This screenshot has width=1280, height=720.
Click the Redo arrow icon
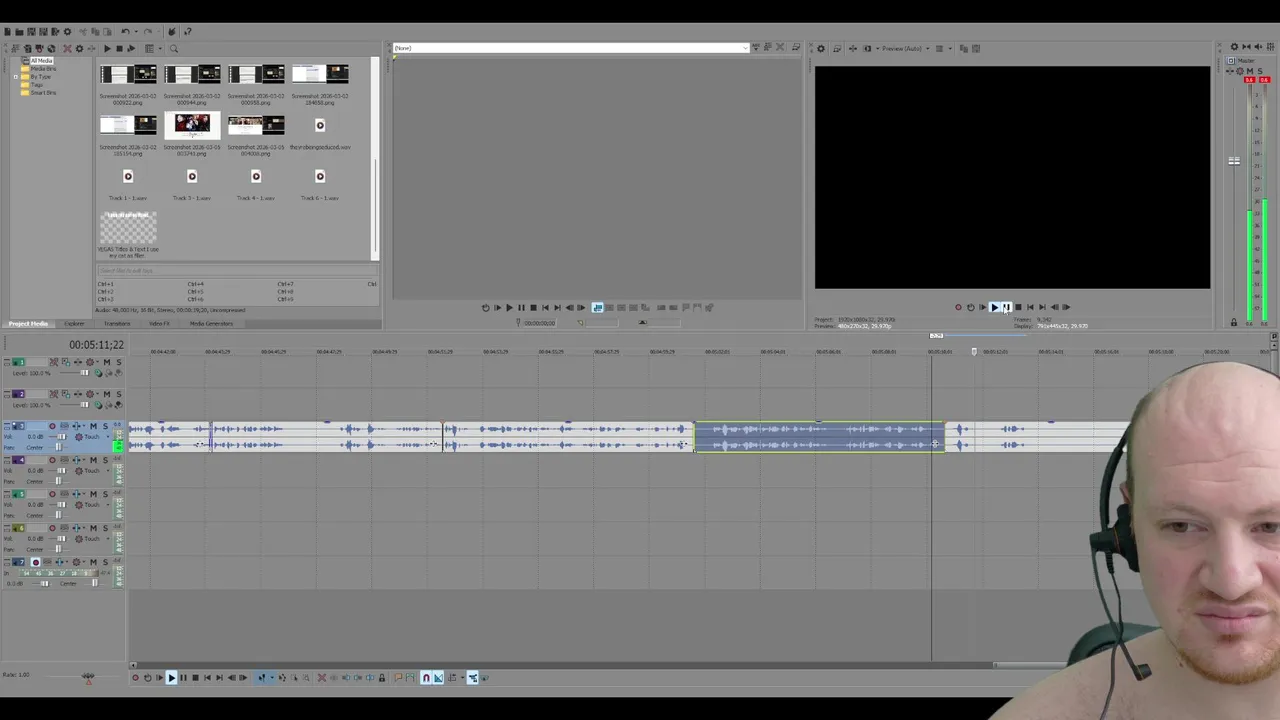coord(147,32)
